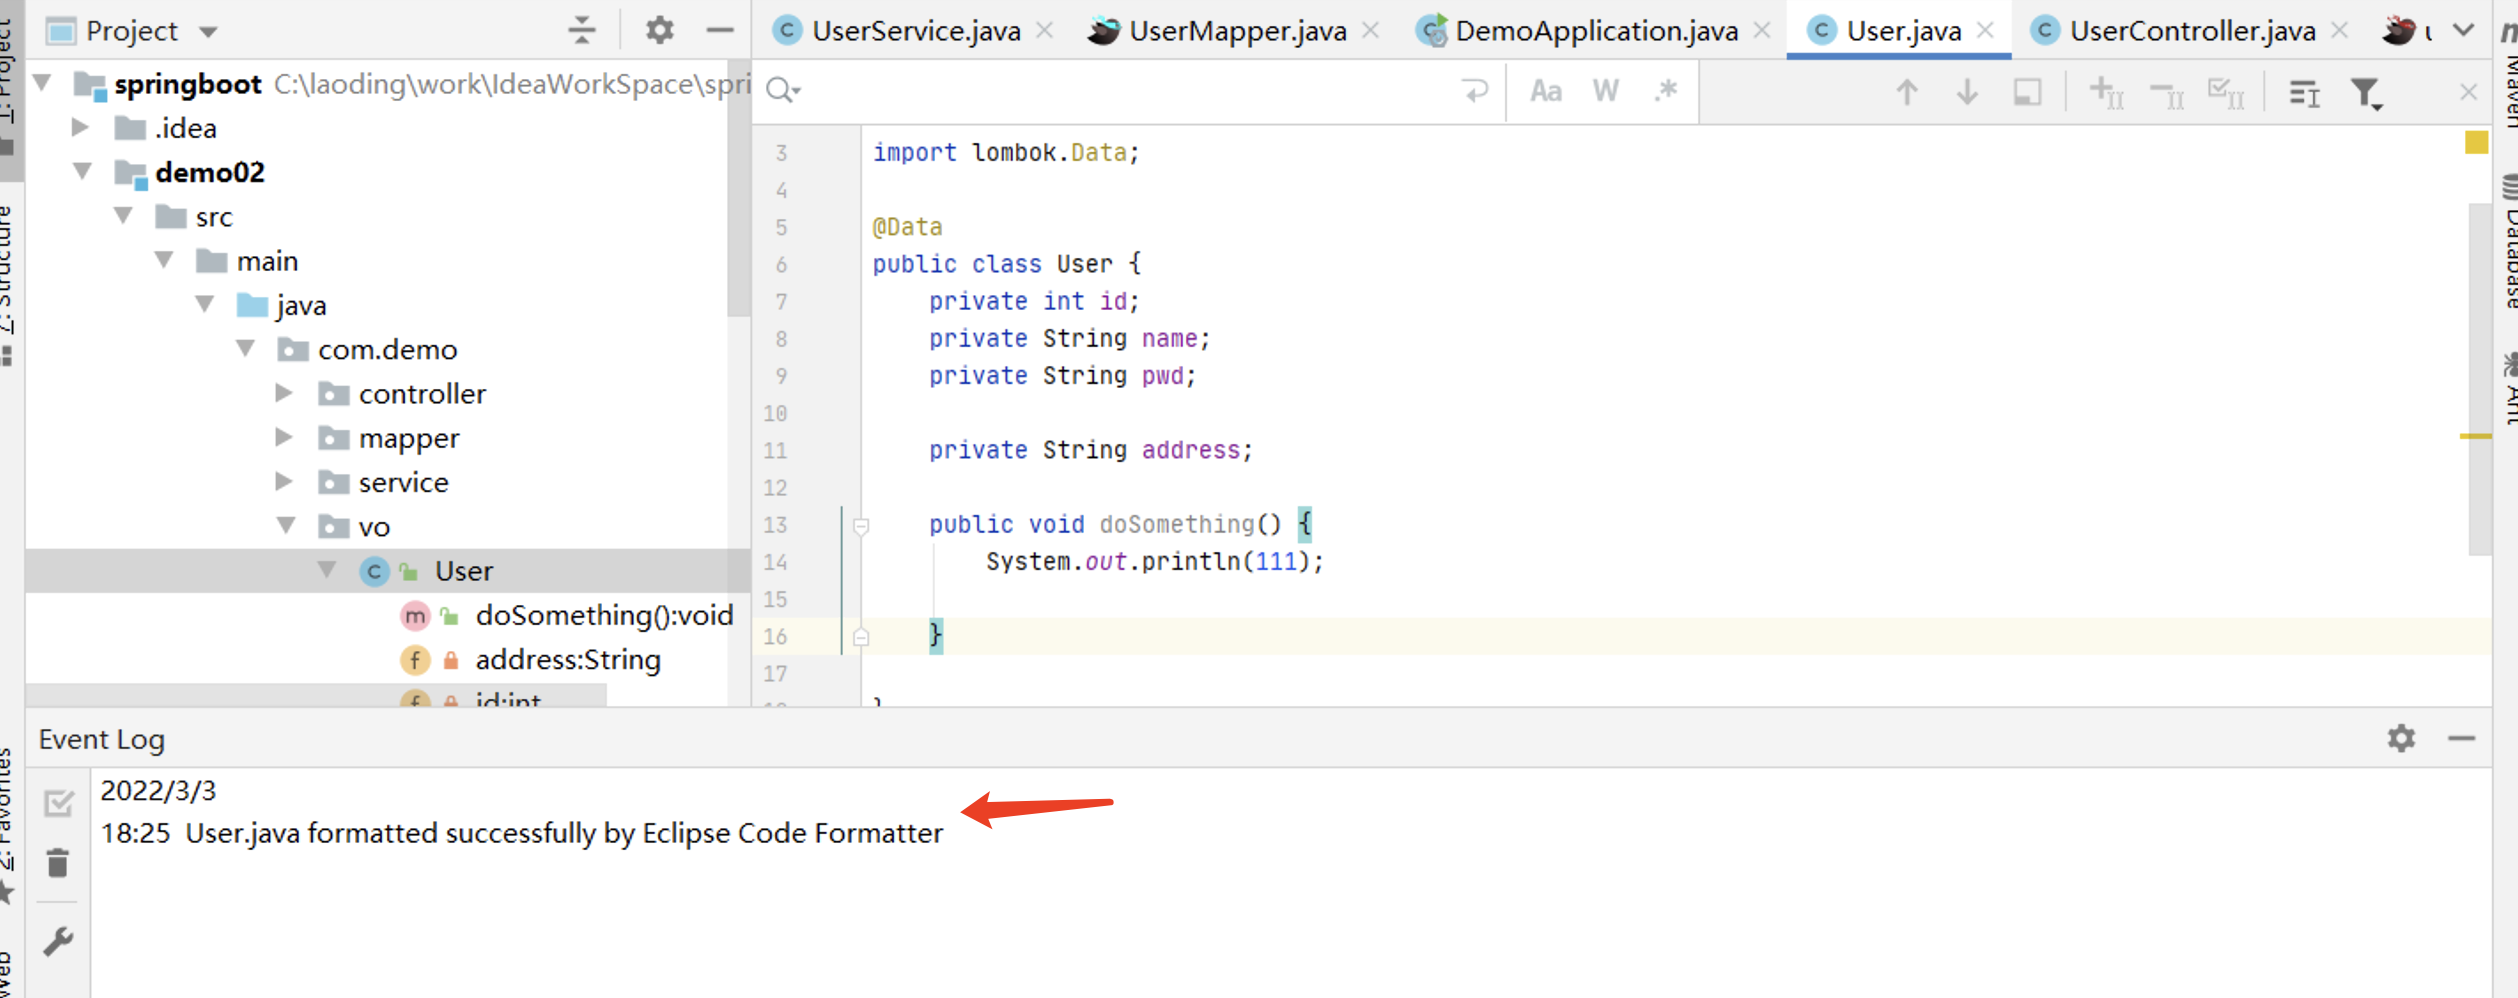Screen dimensions: 2518x998
Task: Close the User.java tab
Action: [1985, 31]
